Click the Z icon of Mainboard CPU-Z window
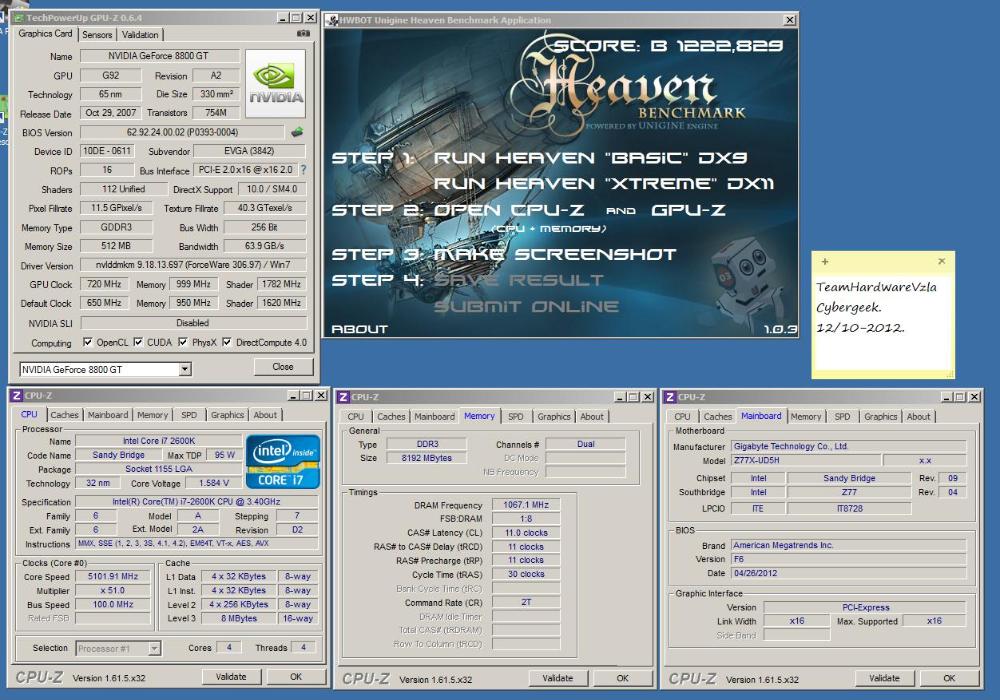The image size is (1000, 700). pyautogui.click(x=670, y=397)
